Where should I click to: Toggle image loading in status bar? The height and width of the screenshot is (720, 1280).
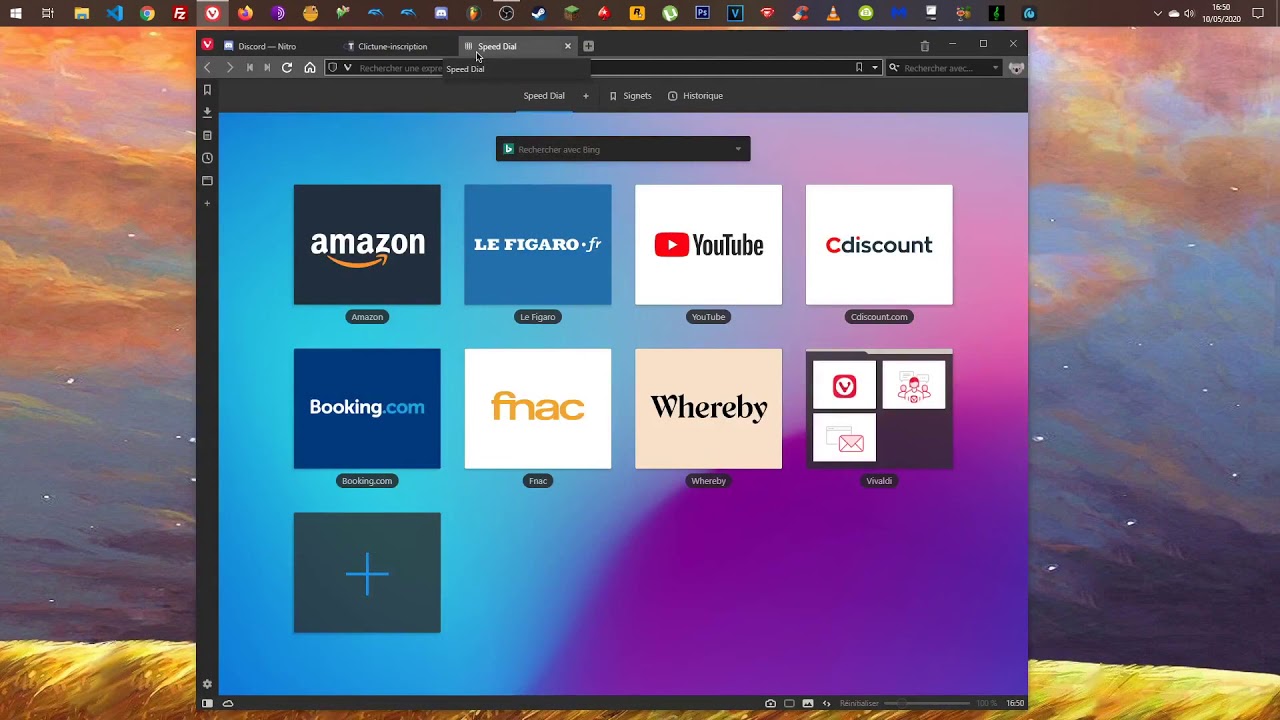tap(808, 704)
